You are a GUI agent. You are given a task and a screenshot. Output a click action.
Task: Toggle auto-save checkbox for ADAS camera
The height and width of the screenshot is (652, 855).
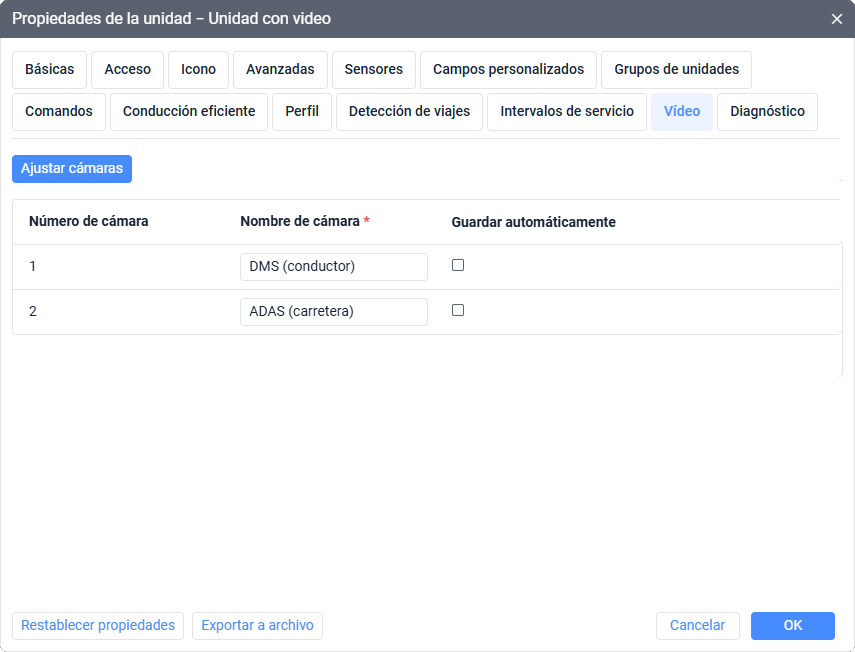point(458,310)
